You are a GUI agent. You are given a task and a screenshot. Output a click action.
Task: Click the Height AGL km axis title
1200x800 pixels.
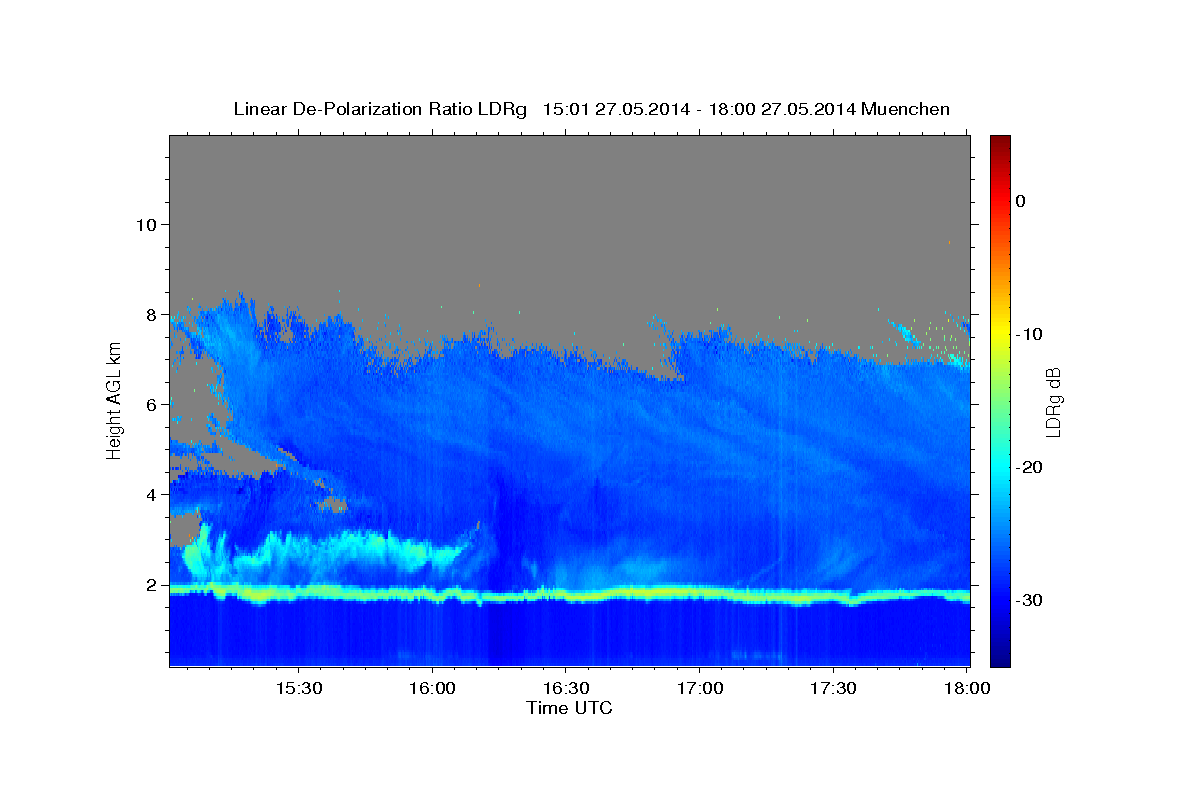coord(114,399)
